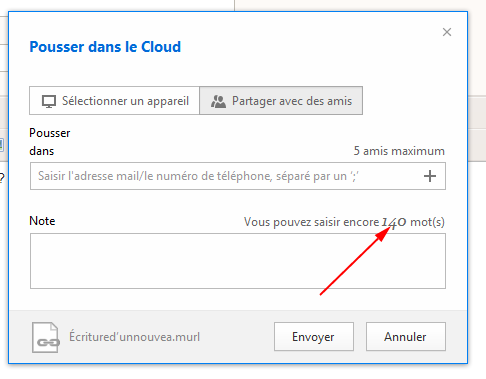
Task: Focus the email or phone number input field
Action: coord(227,176)
